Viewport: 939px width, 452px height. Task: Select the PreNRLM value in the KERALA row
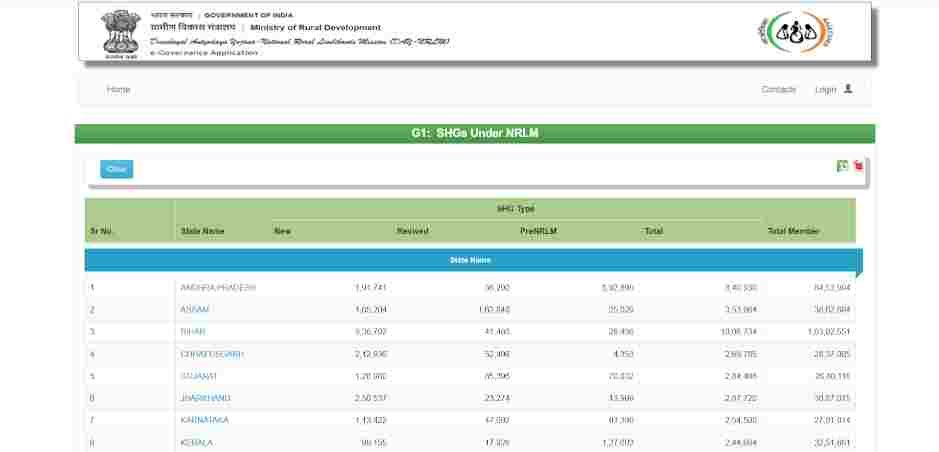pos(617,443)
